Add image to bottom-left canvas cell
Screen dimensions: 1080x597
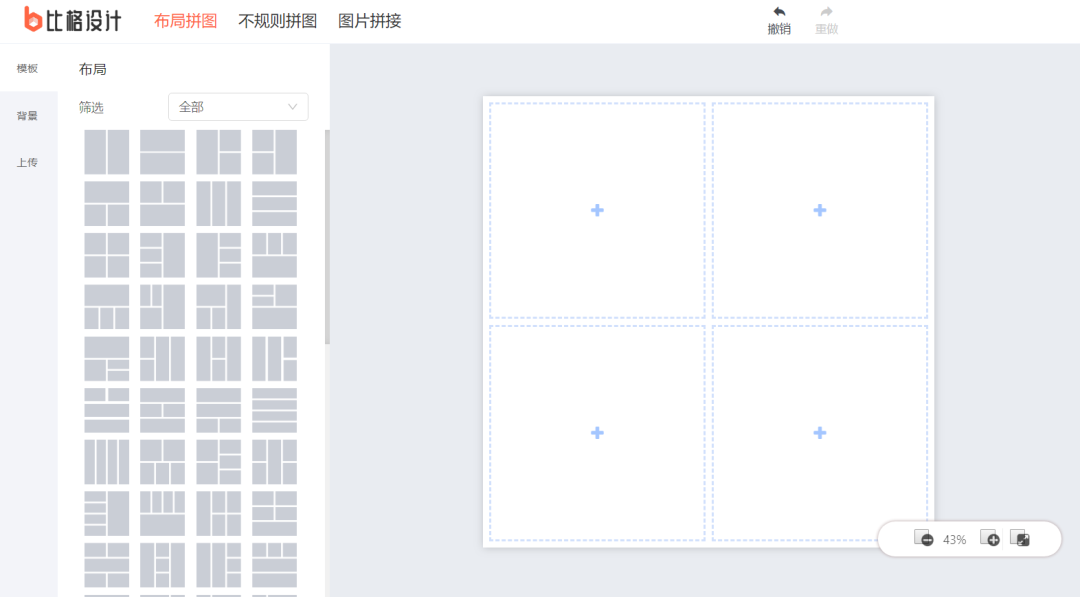[597, 432]
